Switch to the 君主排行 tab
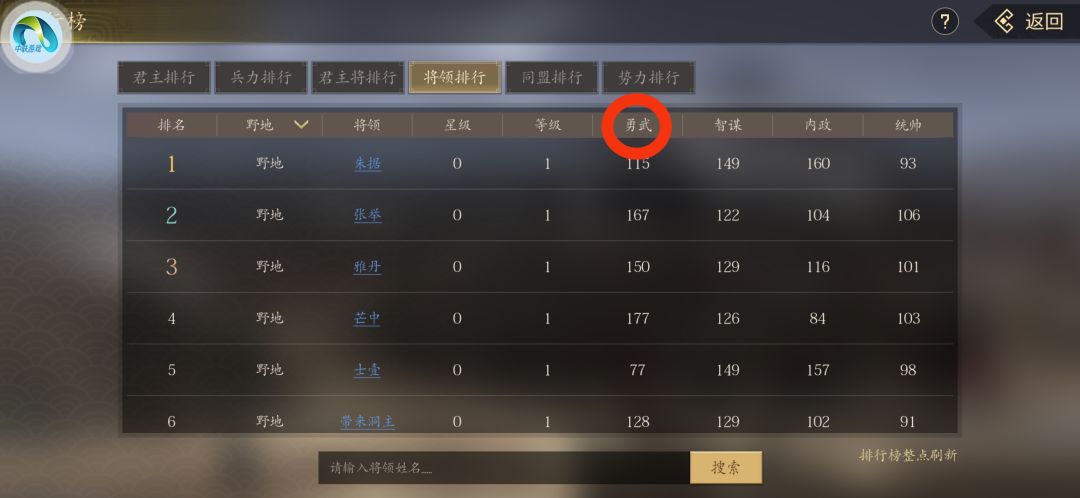 pos(164,77)
